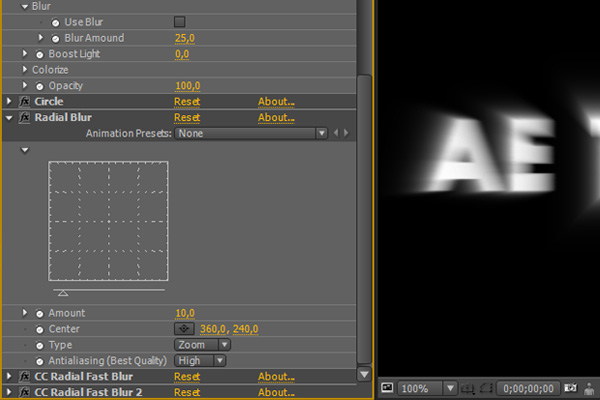The width and height of the screenshot is (600, 400).
Task: Click the Opacity value 100,0
Action: [188, 86]
